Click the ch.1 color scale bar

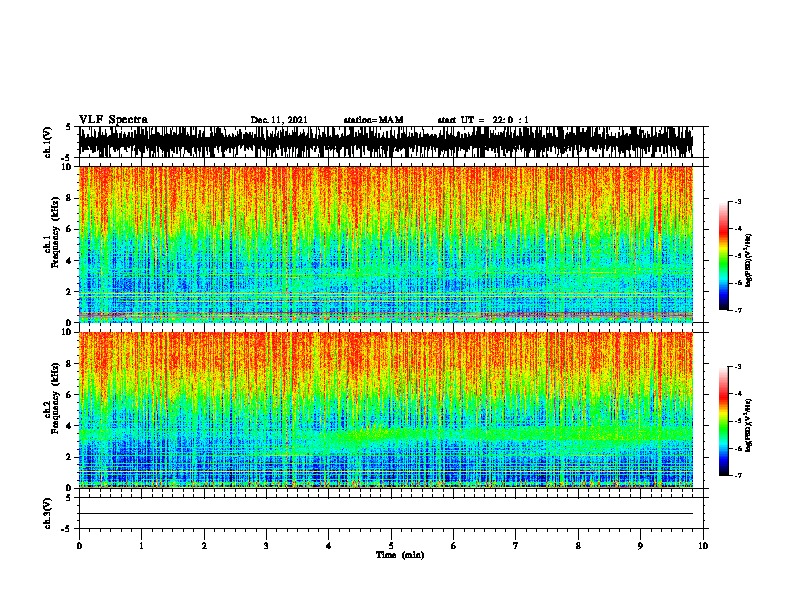tap(723, 256)
